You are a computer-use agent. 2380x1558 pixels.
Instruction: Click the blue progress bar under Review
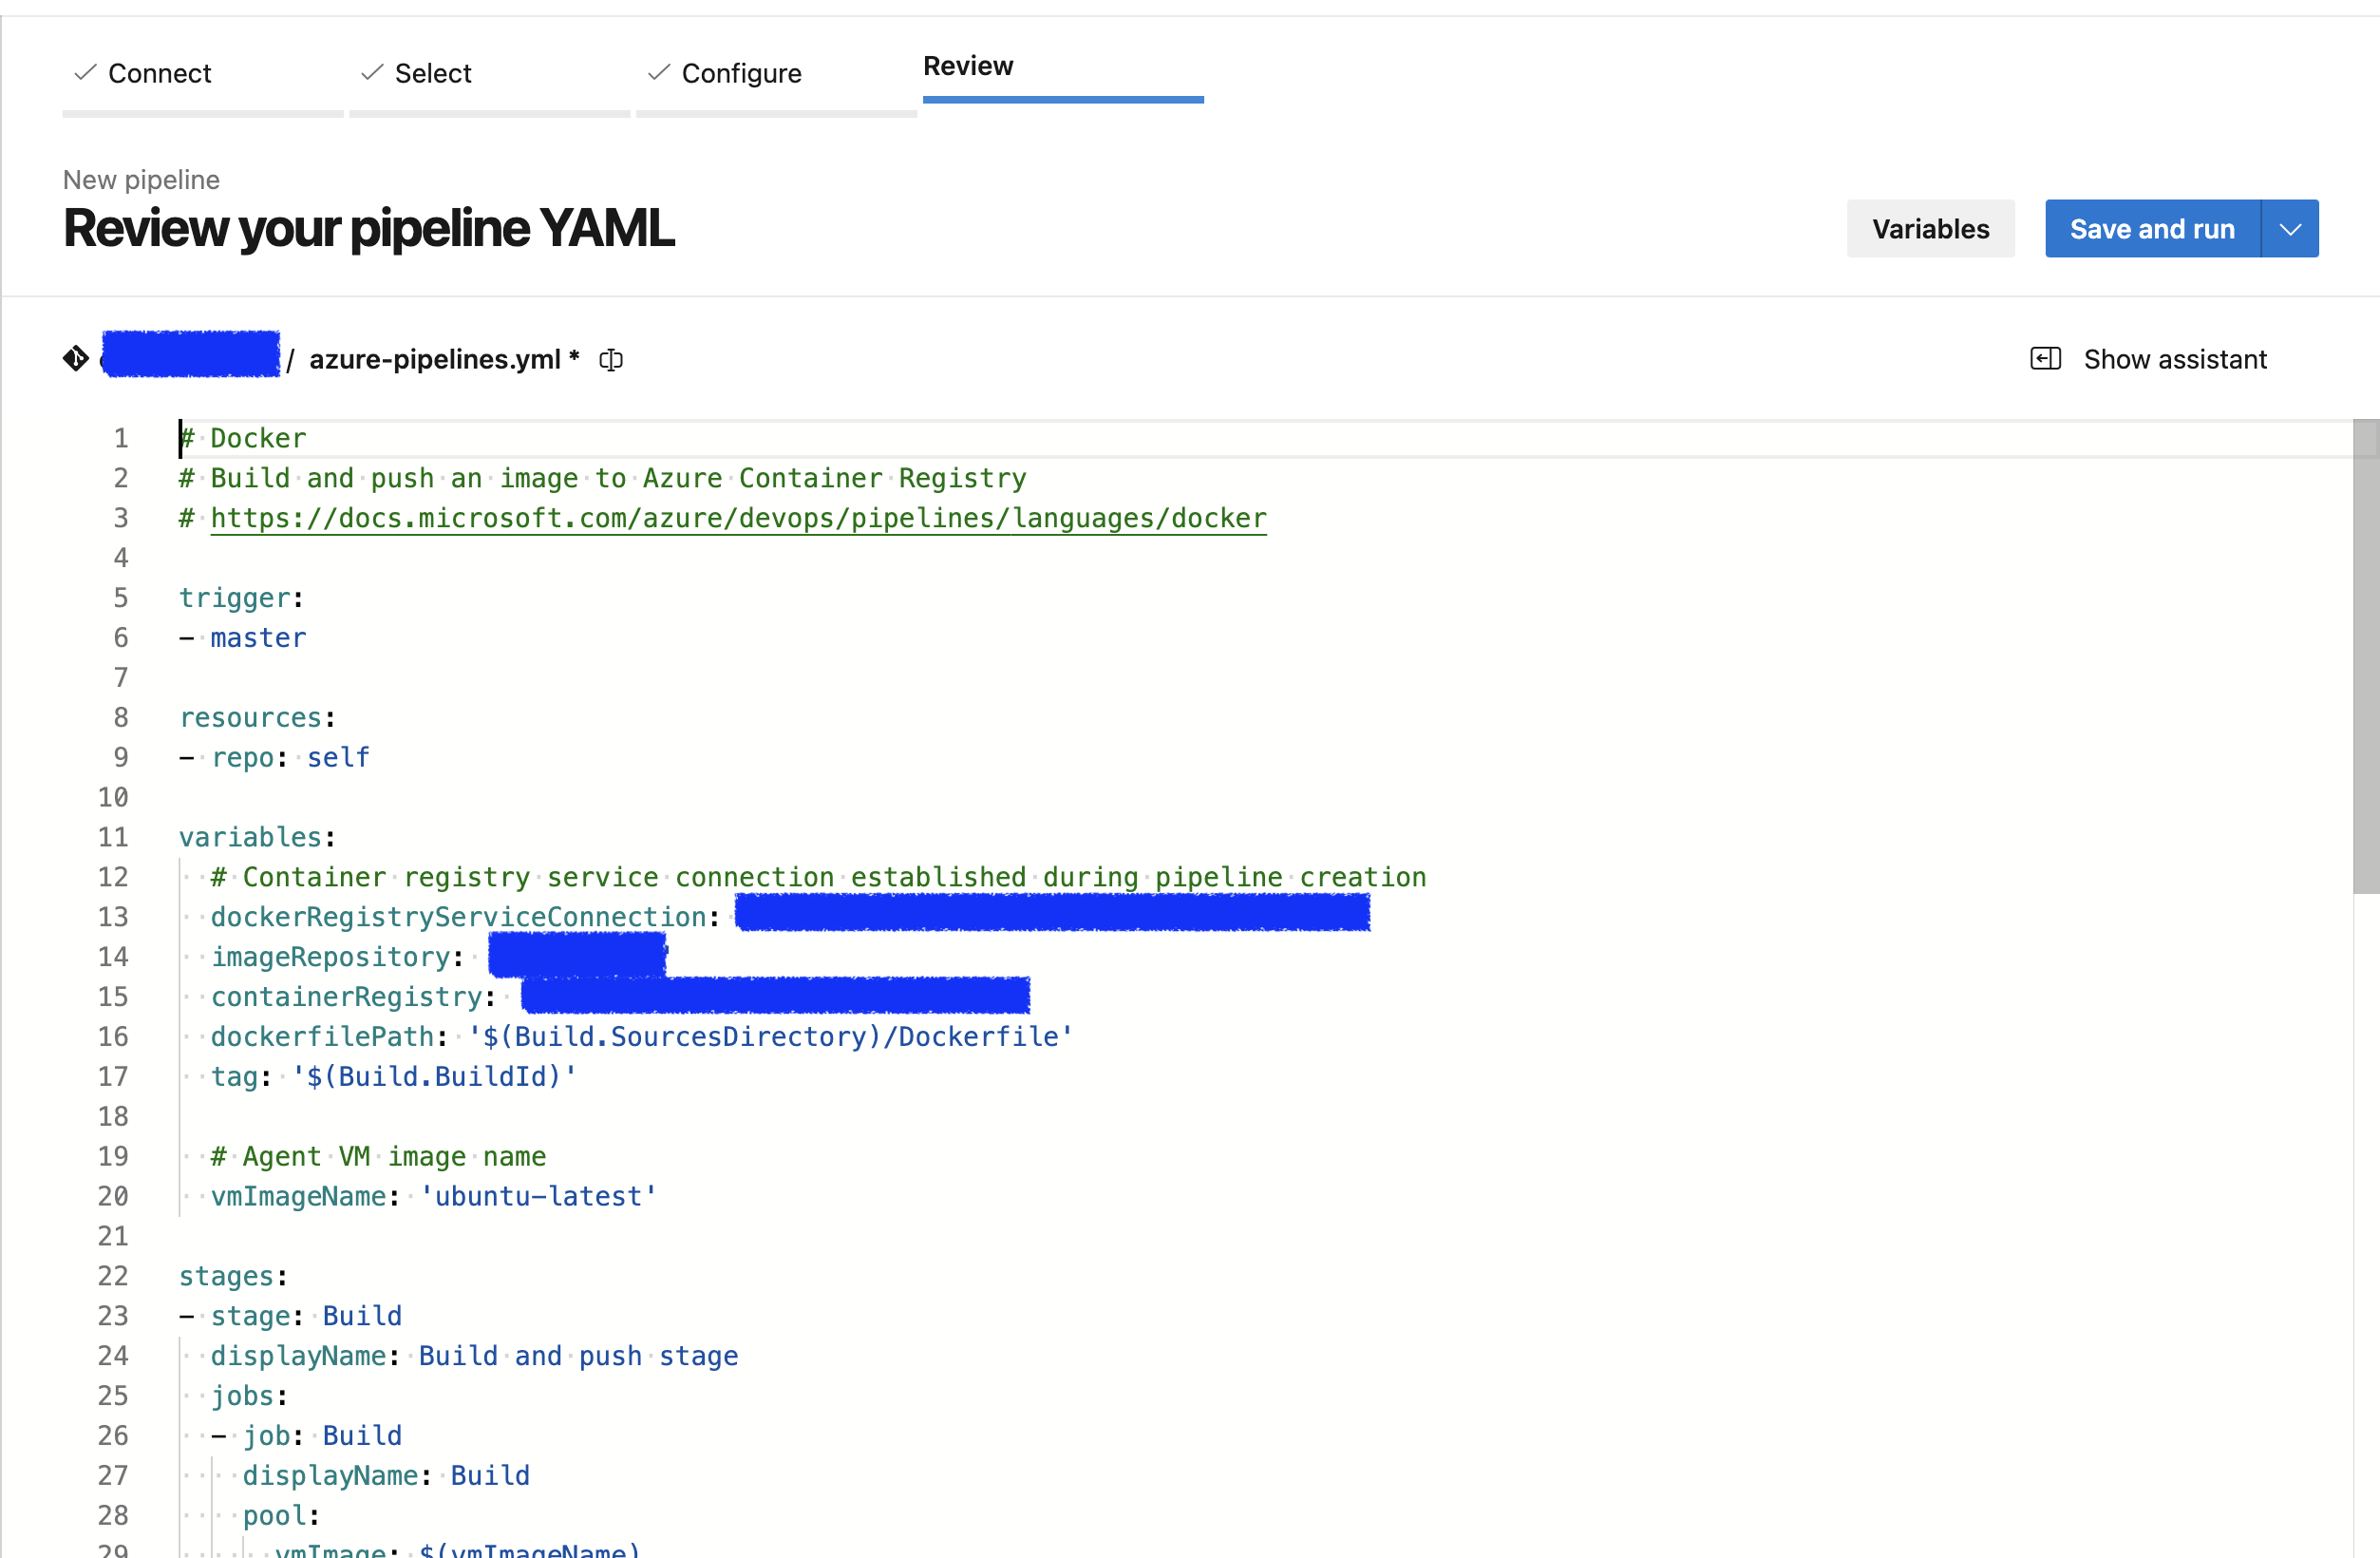1063,99
